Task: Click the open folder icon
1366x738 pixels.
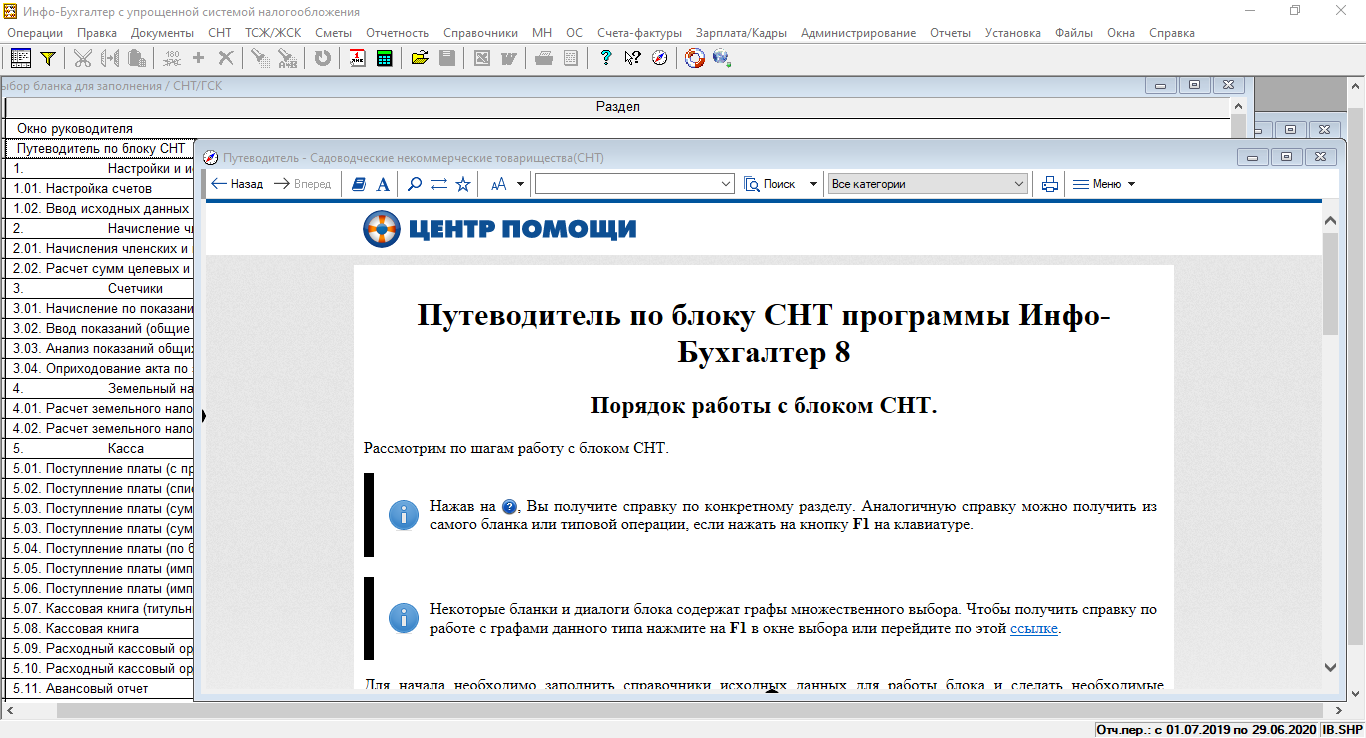Action: 419,58
